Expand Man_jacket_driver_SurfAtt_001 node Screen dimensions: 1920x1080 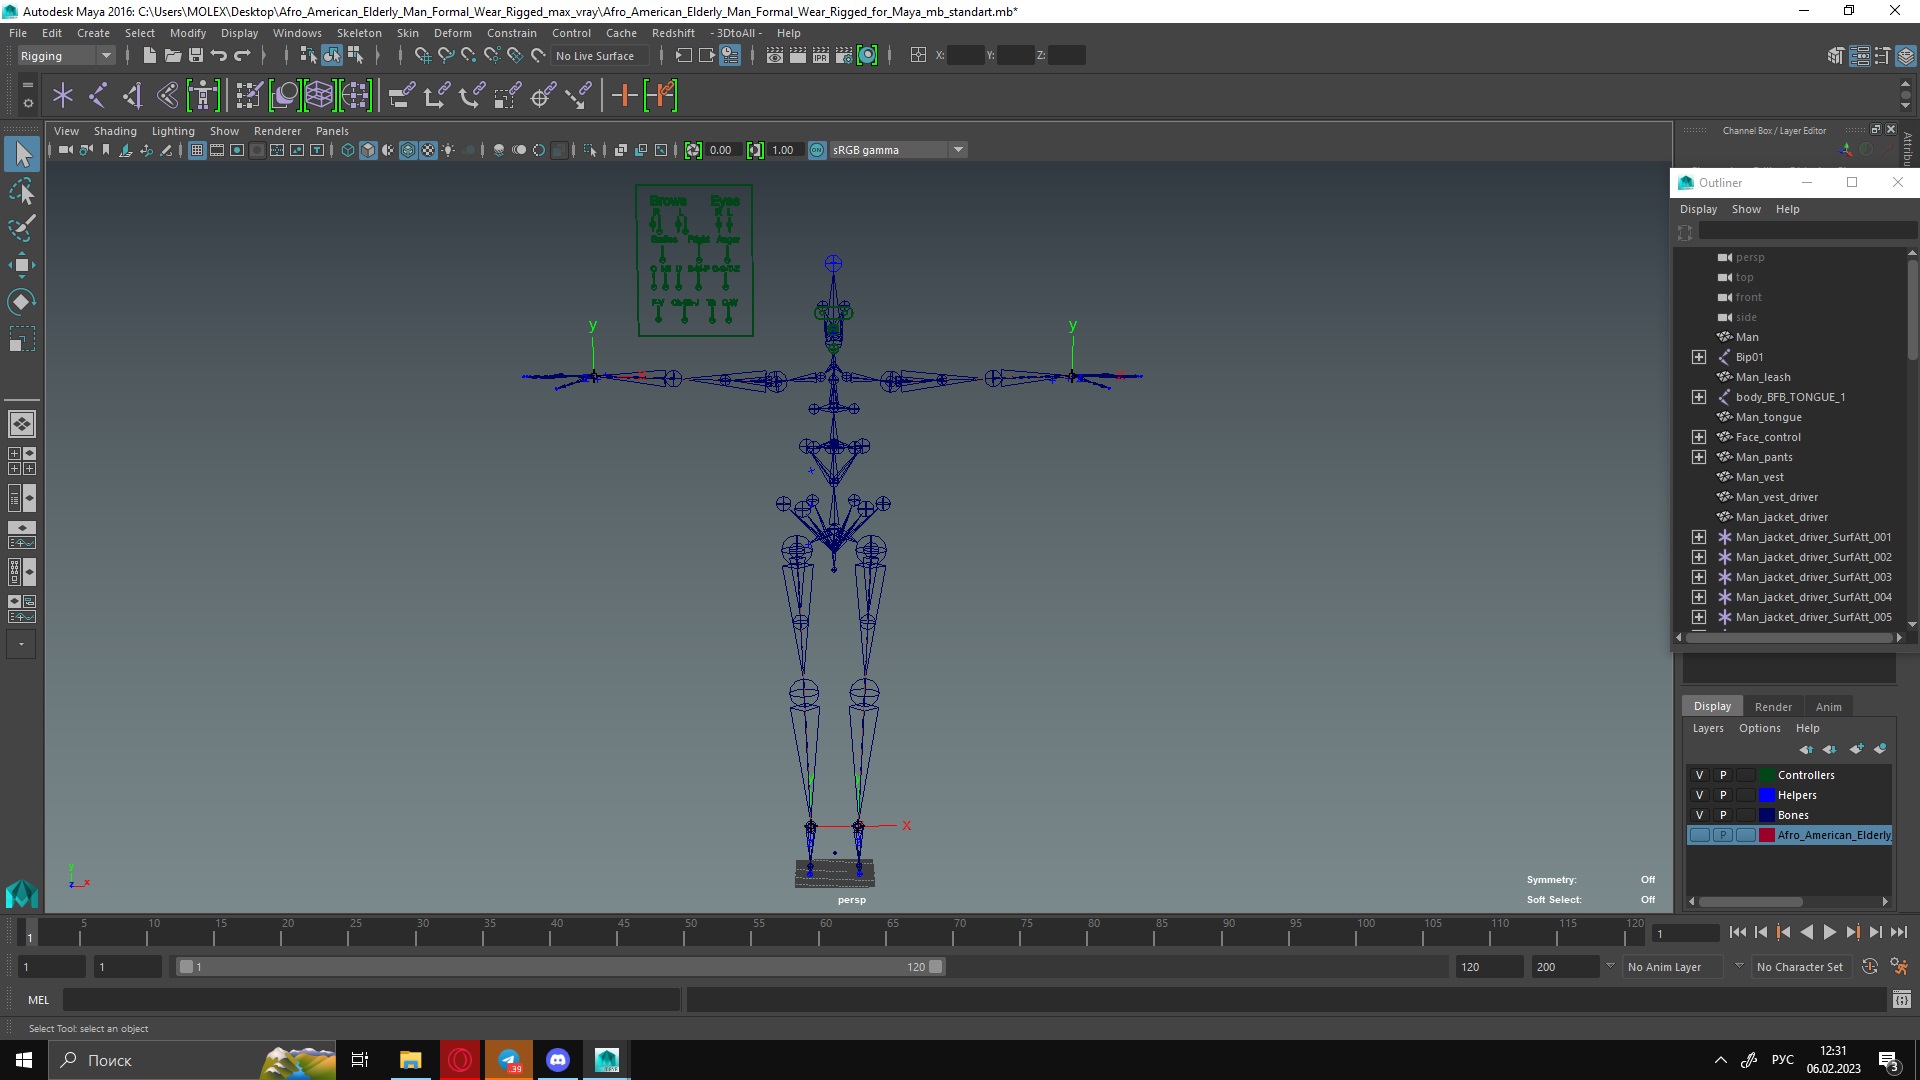coord(1699,537)
